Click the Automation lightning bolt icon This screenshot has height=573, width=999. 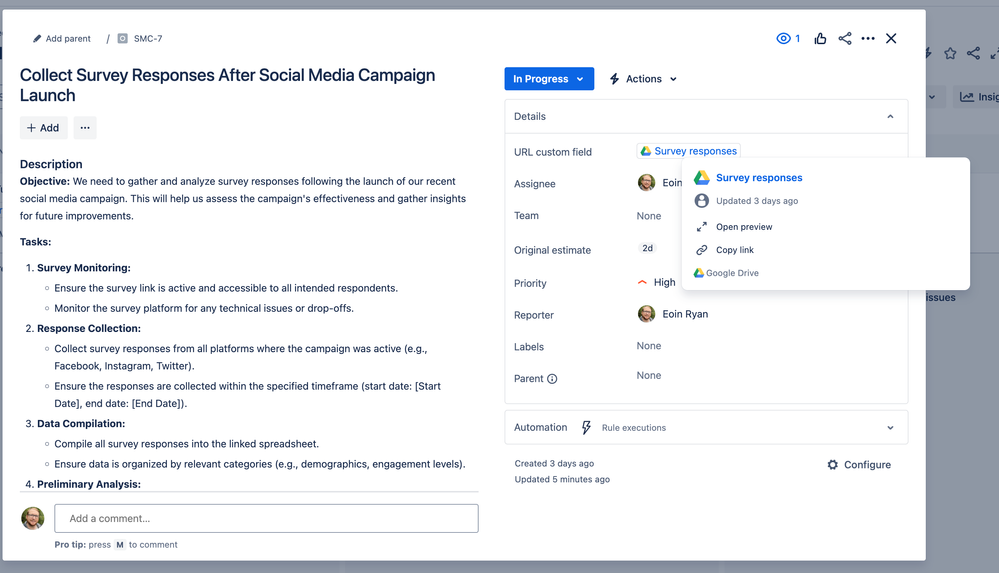[586, 428]
